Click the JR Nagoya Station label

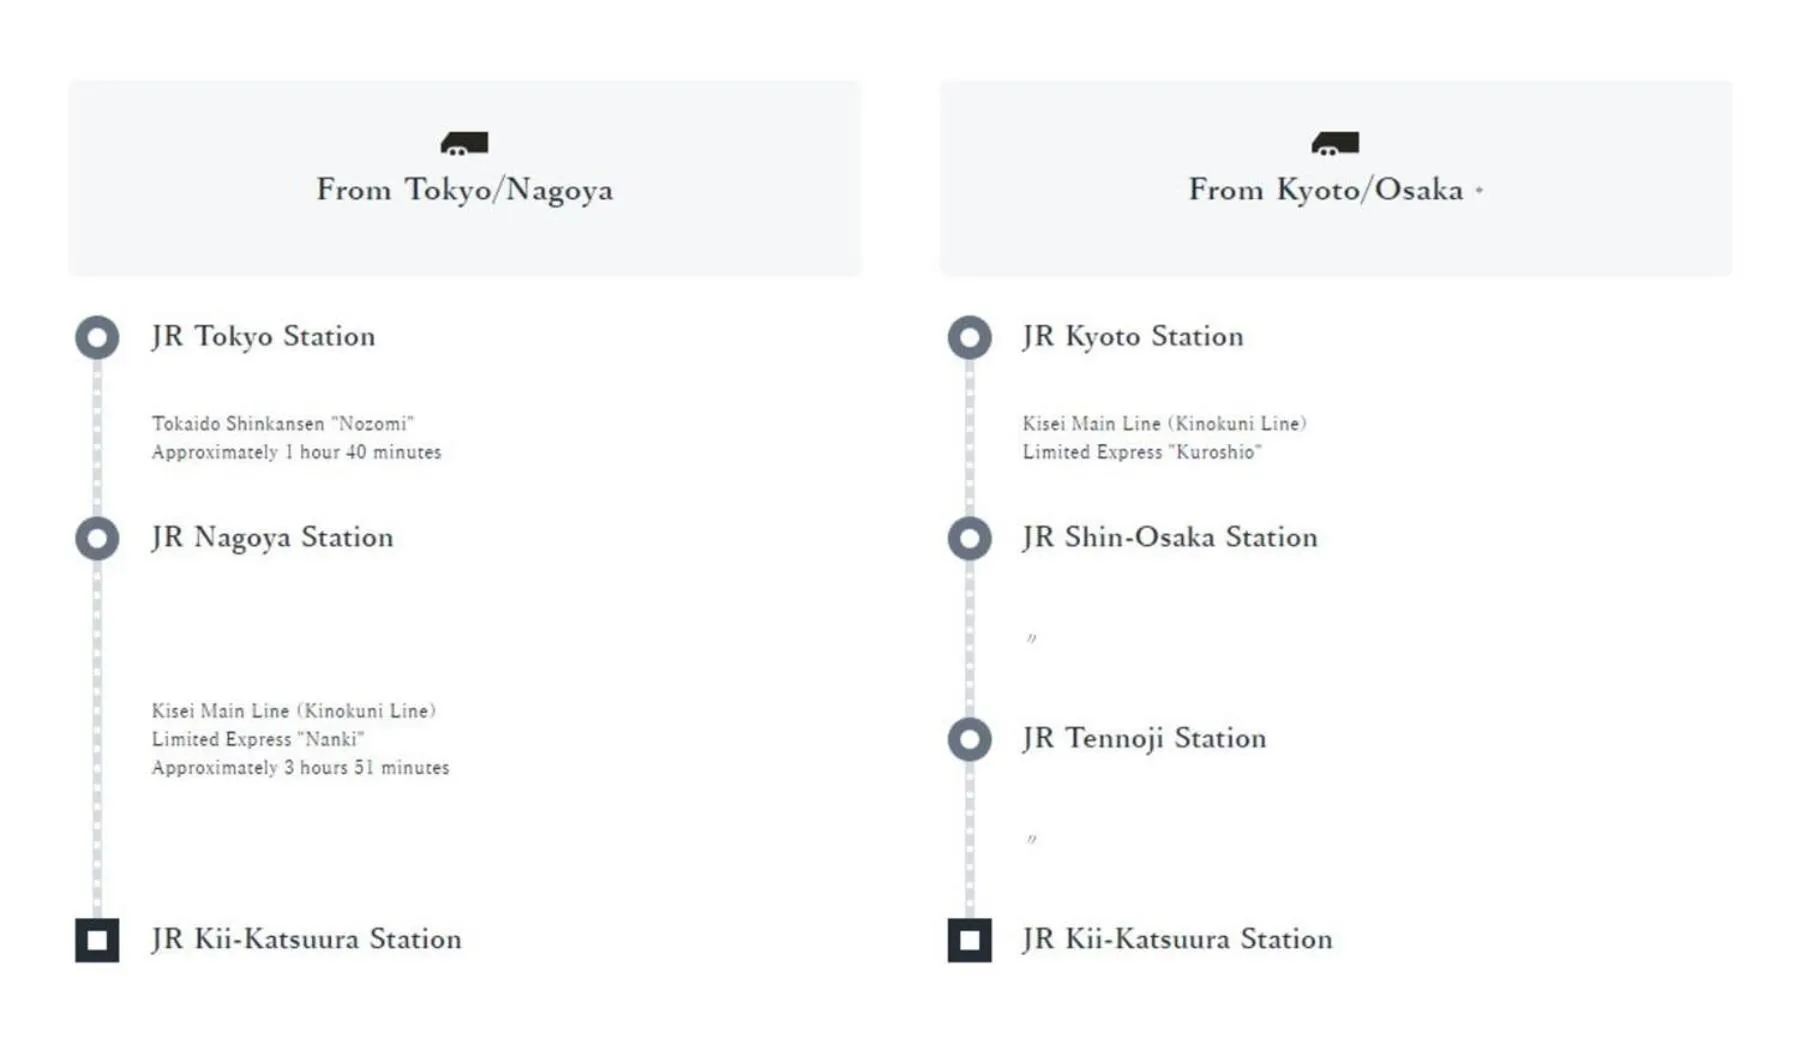[272, 537]
